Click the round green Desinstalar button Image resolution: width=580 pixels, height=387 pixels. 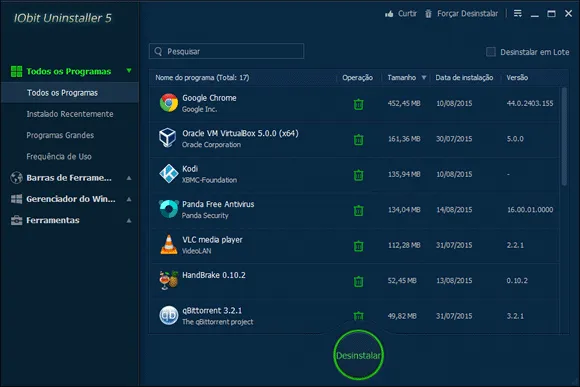(358, 355)
